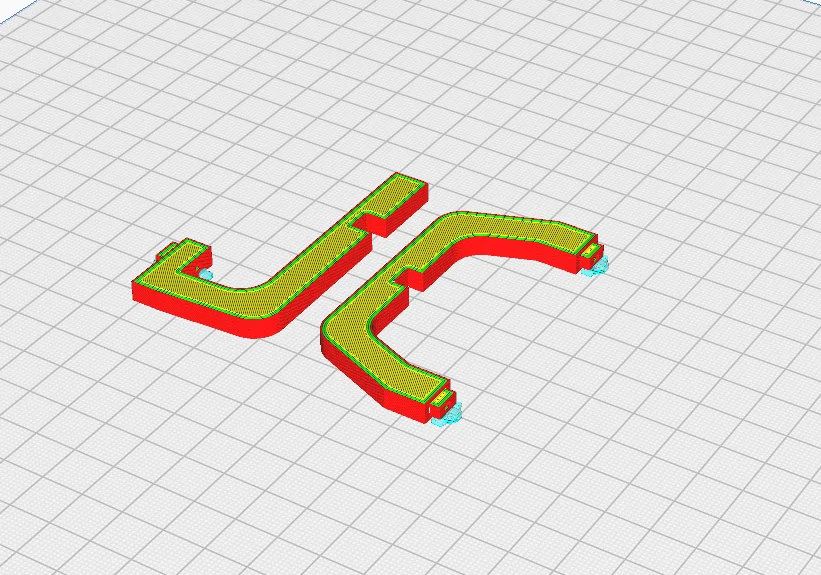Click cyan support under left part's hook
This screenshot has height=575, width=821.
coord(206,273)
